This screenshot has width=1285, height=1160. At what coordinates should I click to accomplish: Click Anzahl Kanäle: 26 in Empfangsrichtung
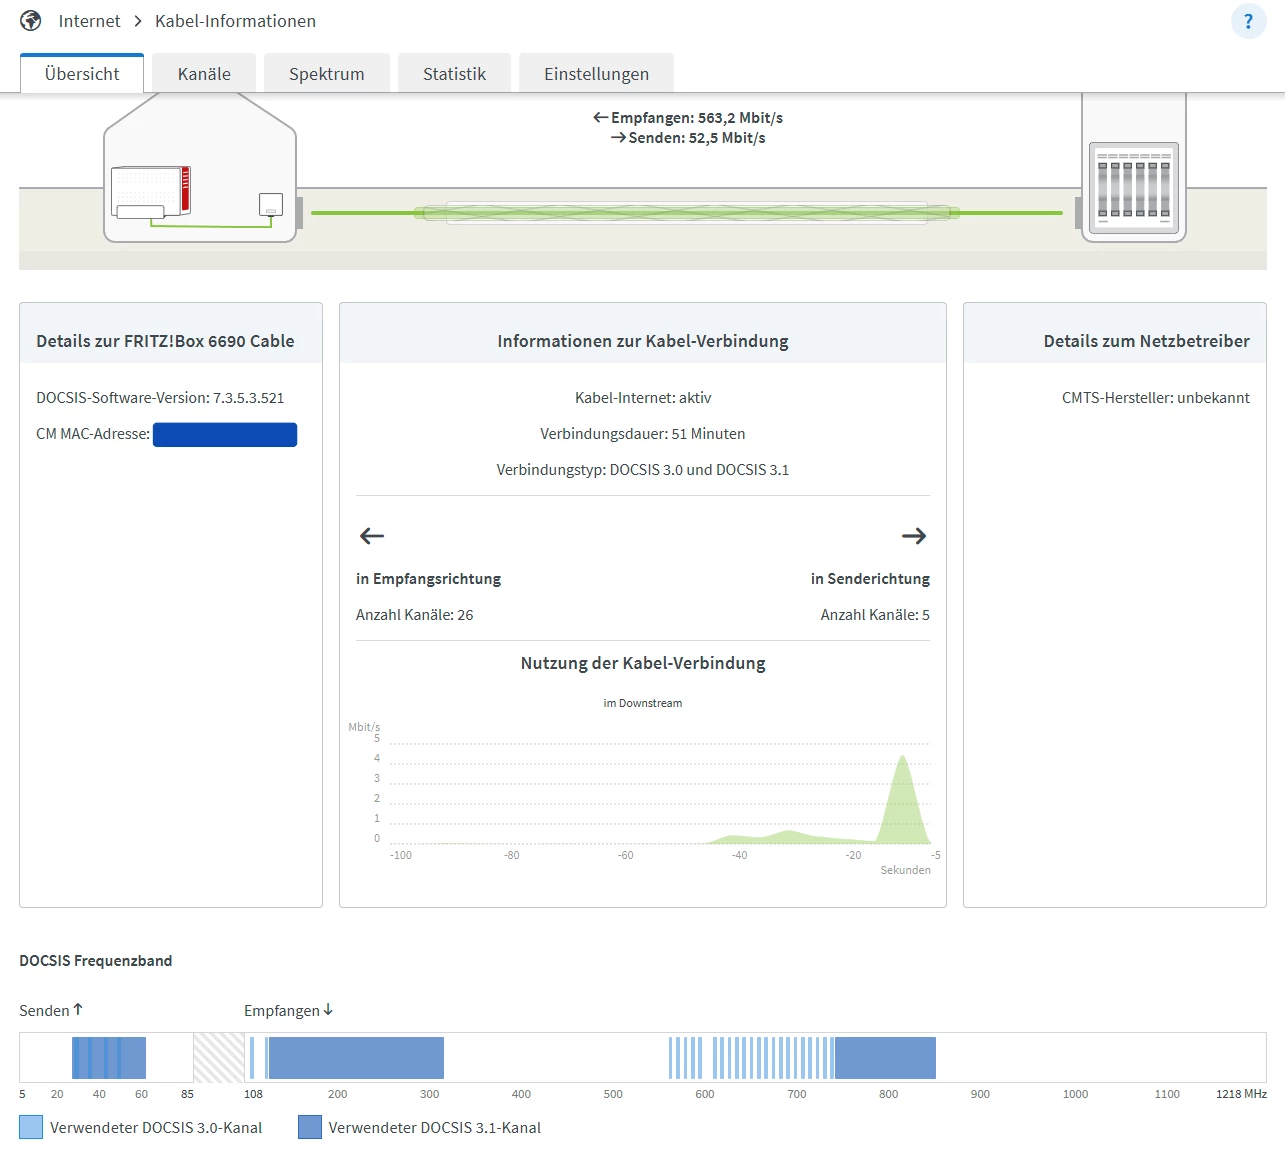click(x=415, y=615)
